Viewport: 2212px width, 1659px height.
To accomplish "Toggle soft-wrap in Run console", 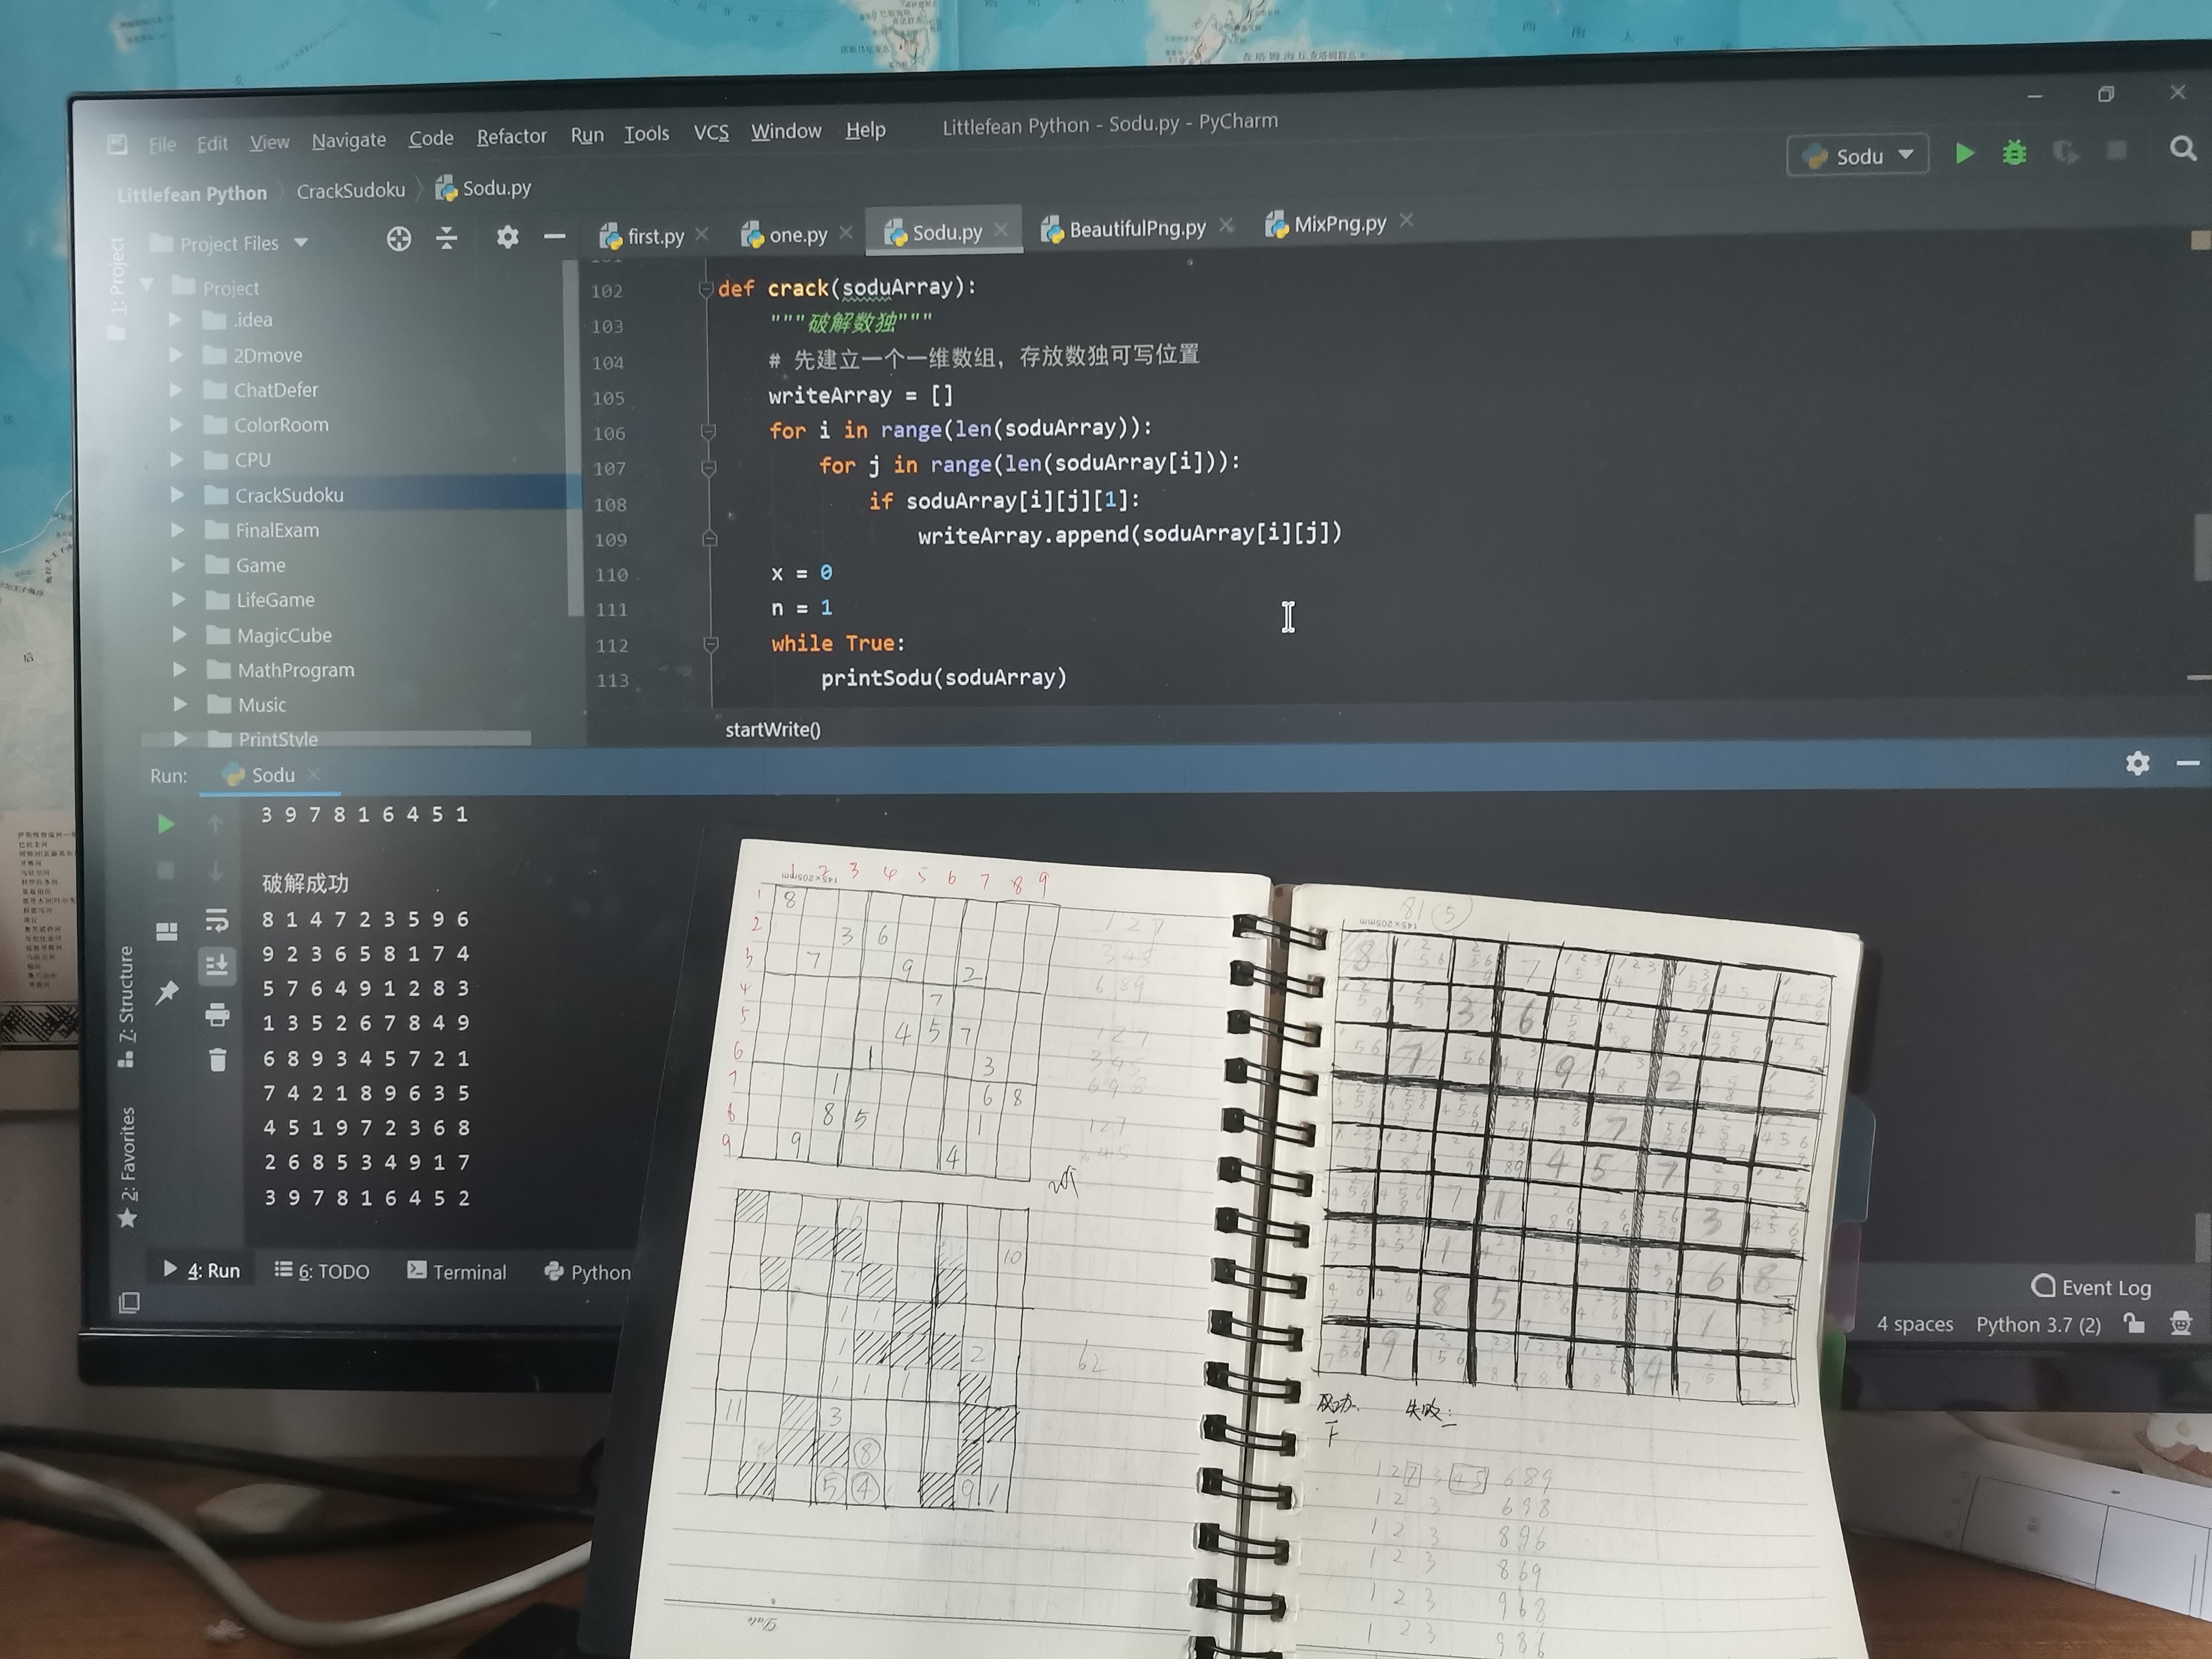I will pos(216,919).
